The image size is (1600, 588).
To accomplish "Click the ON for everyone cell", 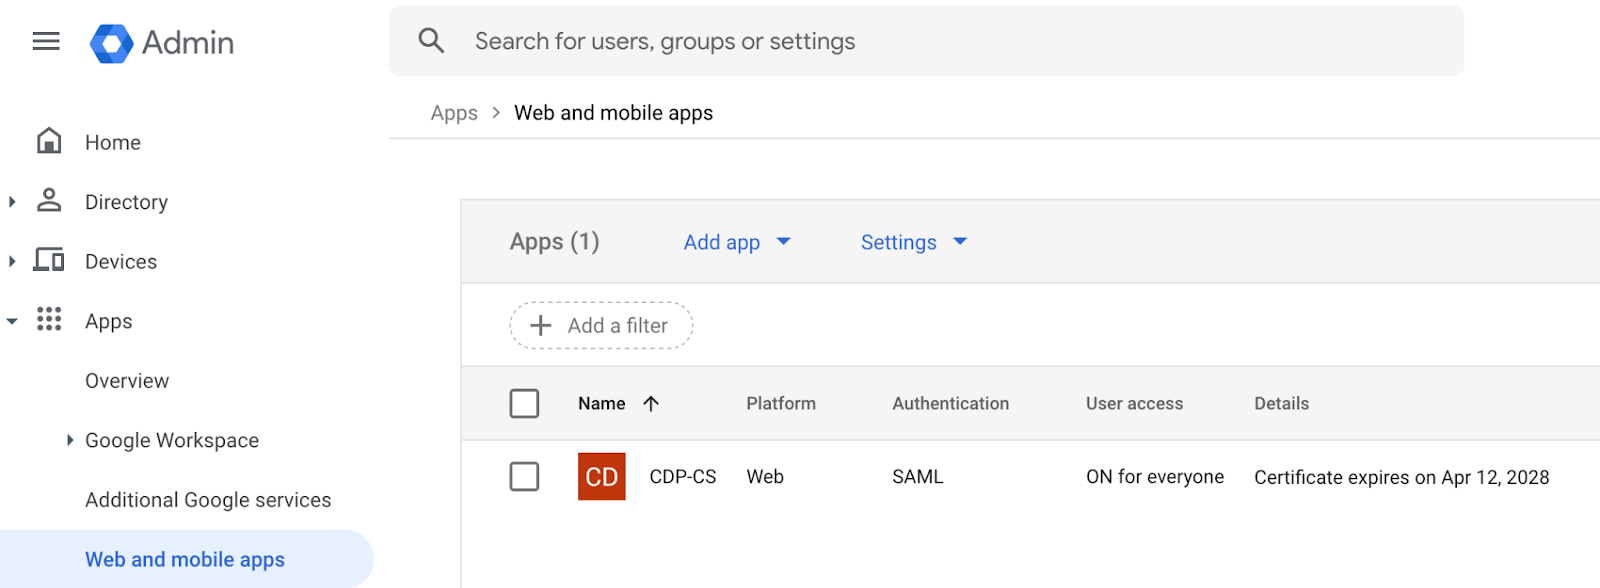I will [1155, 477].
